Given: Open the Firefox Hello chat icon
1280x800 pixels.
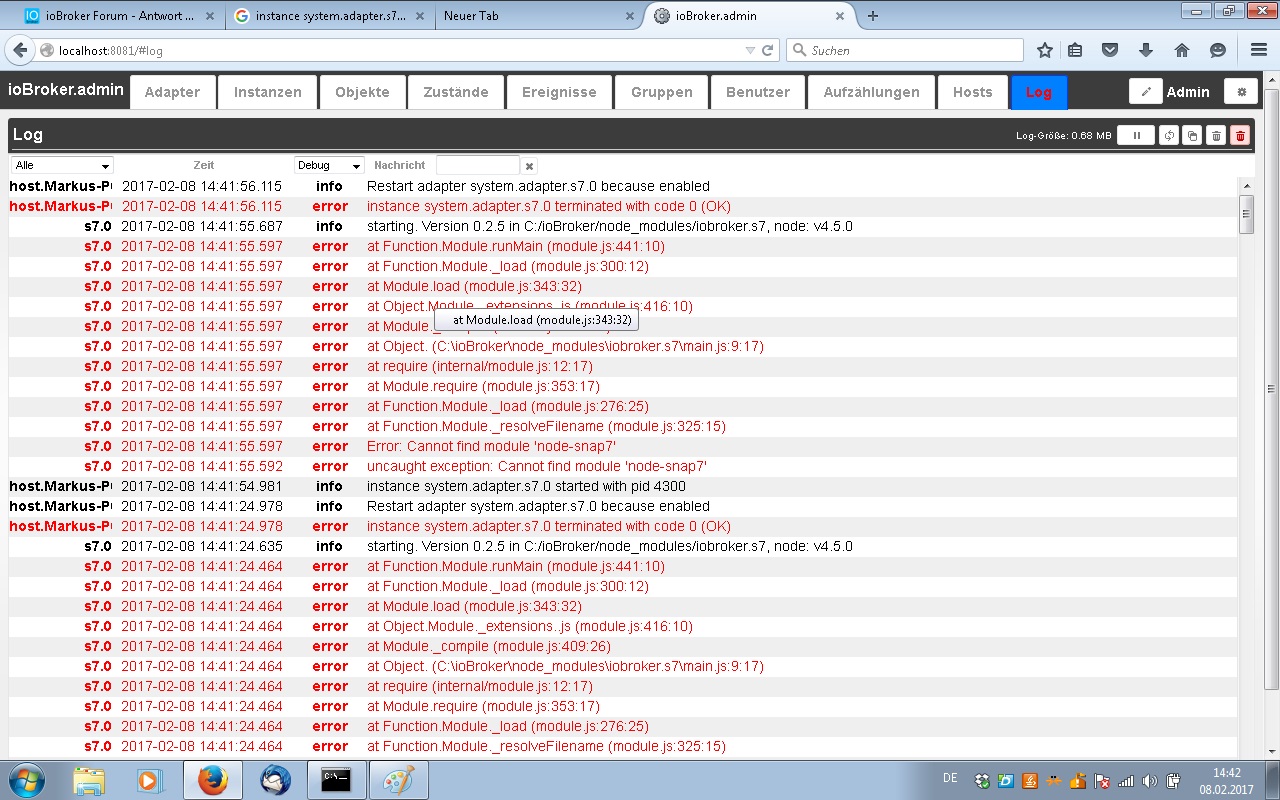Looking at the screenshot, I should tap(1217, 50).
